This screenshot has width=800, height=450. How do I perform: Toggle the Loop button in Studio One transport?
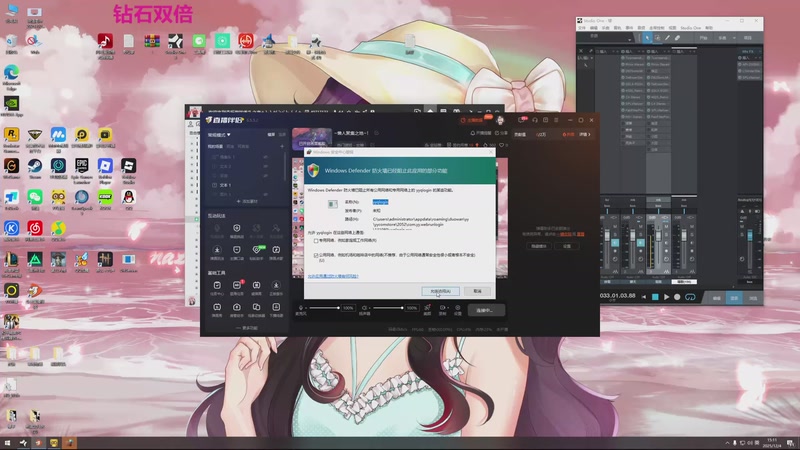690,297
